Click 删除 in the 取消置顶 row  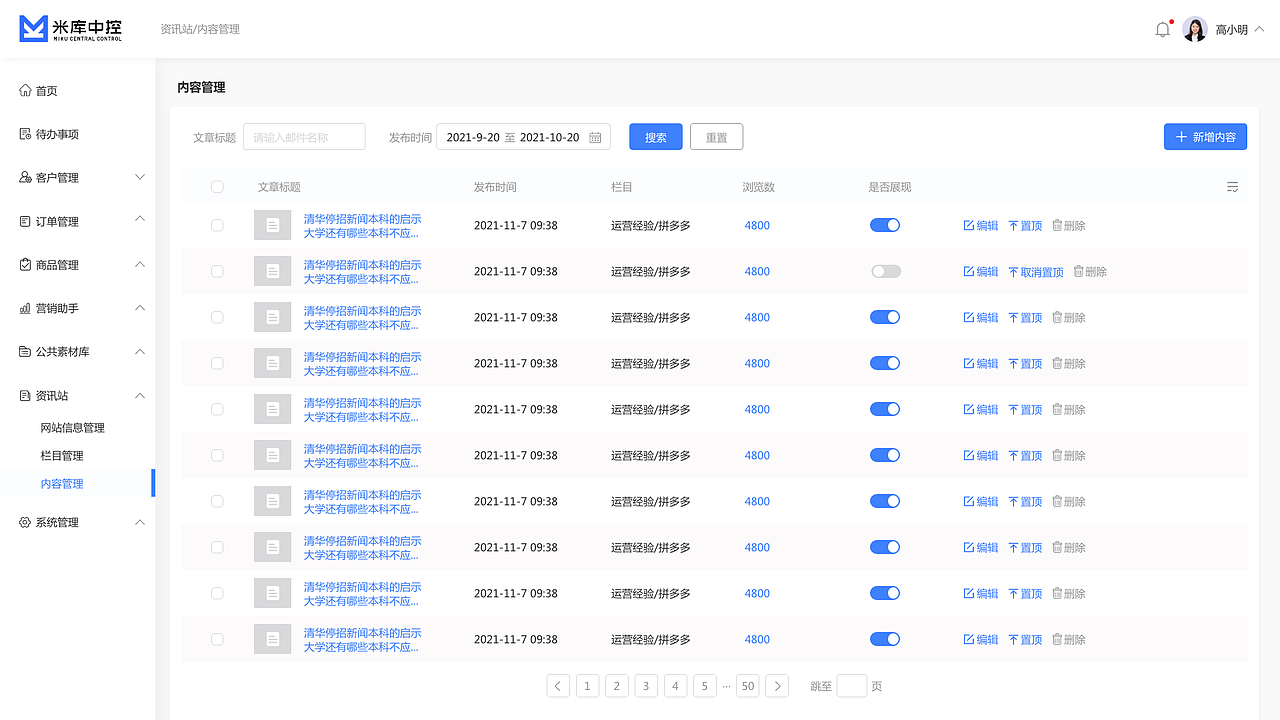click(1090, 272)
